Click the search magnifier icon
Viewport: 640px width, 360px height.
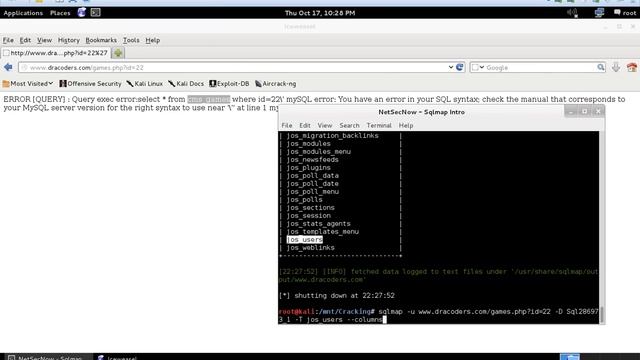click(x=601, y=67)
